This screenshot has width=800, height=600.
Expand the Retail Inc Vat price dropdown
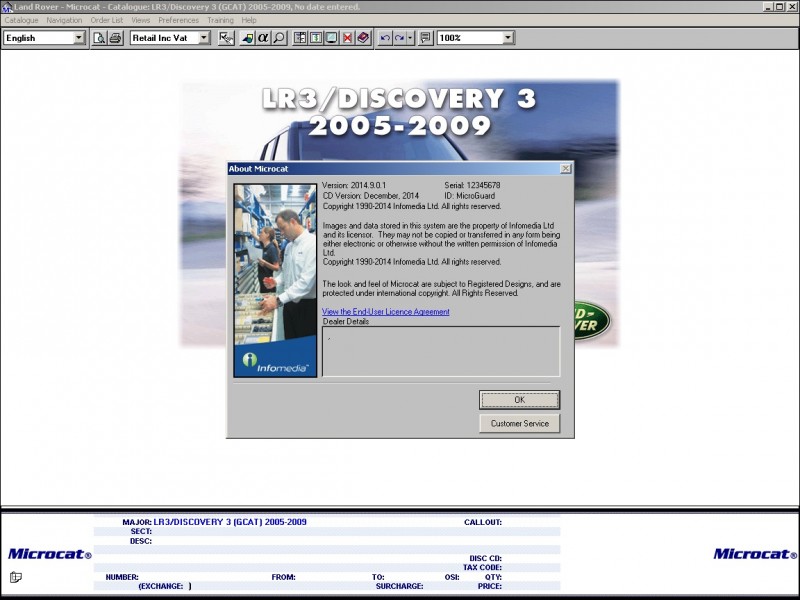pos(170,38)
